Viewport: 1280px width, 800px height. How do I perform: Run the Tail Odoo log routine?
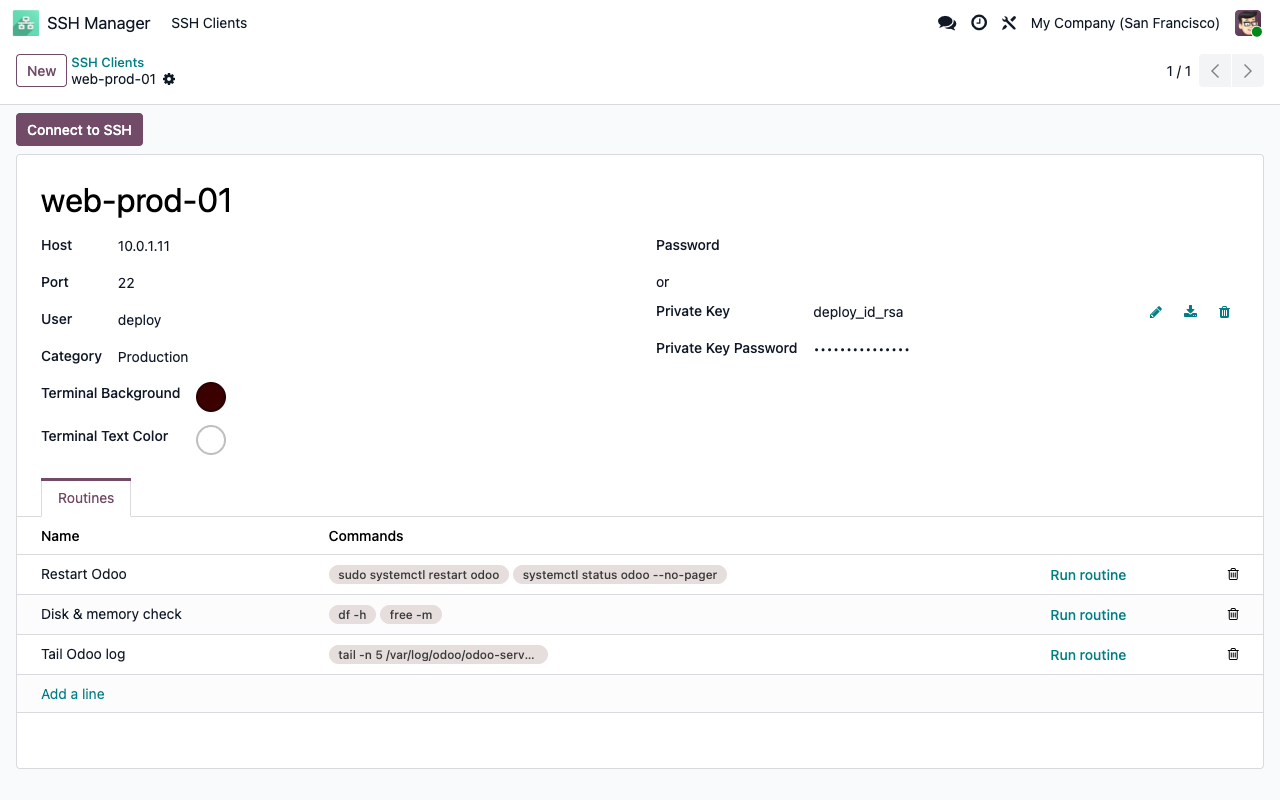click(x=1088, y=655)
